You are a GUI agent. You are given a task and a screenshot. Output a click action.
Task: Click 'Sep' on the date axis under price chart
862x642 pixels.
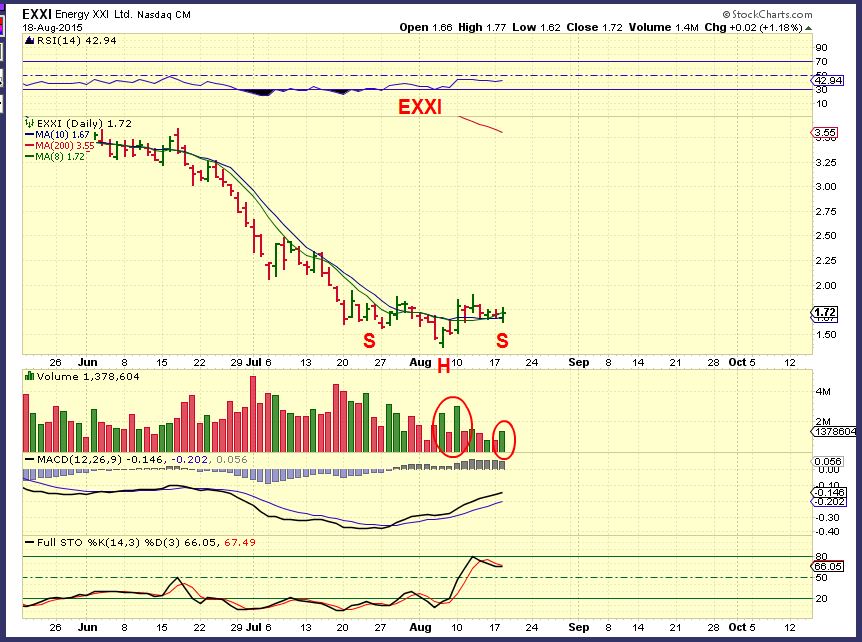click(579, 362)
